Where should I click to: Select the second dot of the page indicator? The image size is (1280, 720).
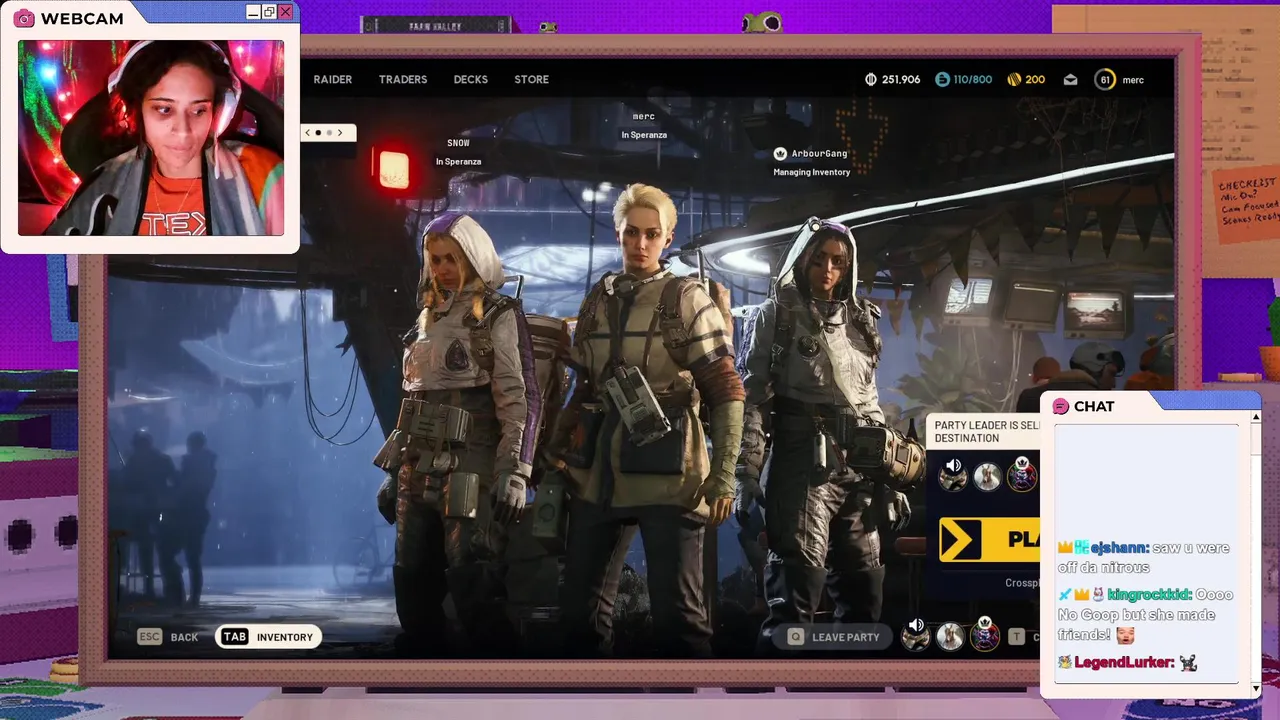[329, 132]
